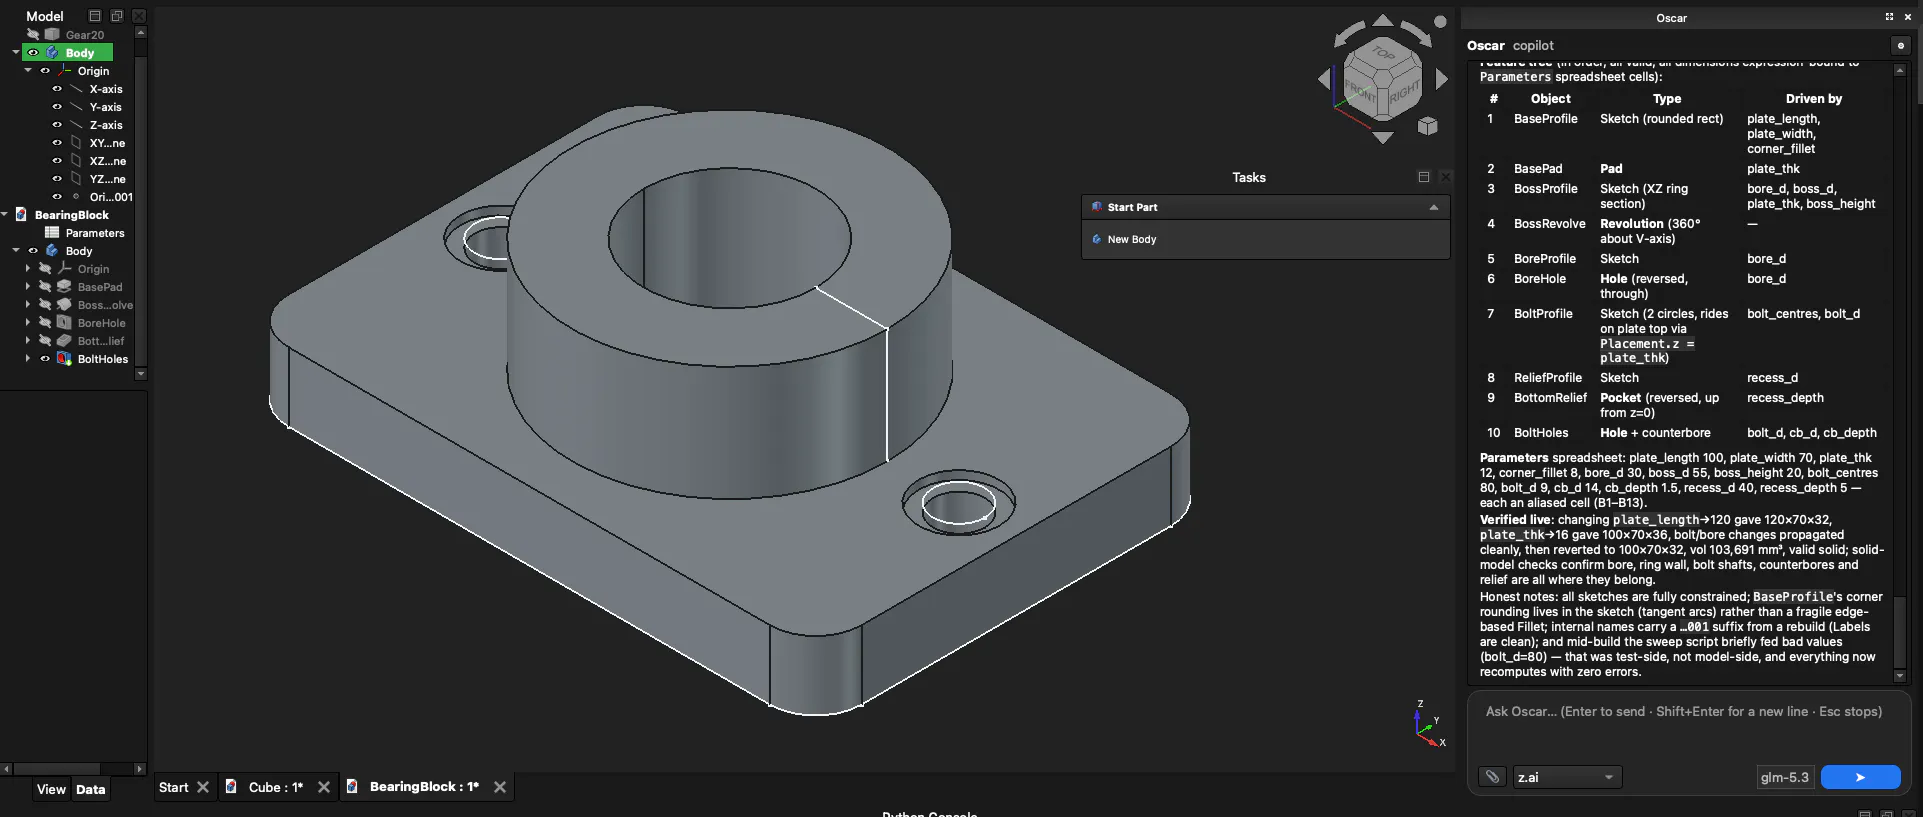Screen dimensions: 1923x817
Task: Click New Body in Tasks panel
Action: [1131, 239]
